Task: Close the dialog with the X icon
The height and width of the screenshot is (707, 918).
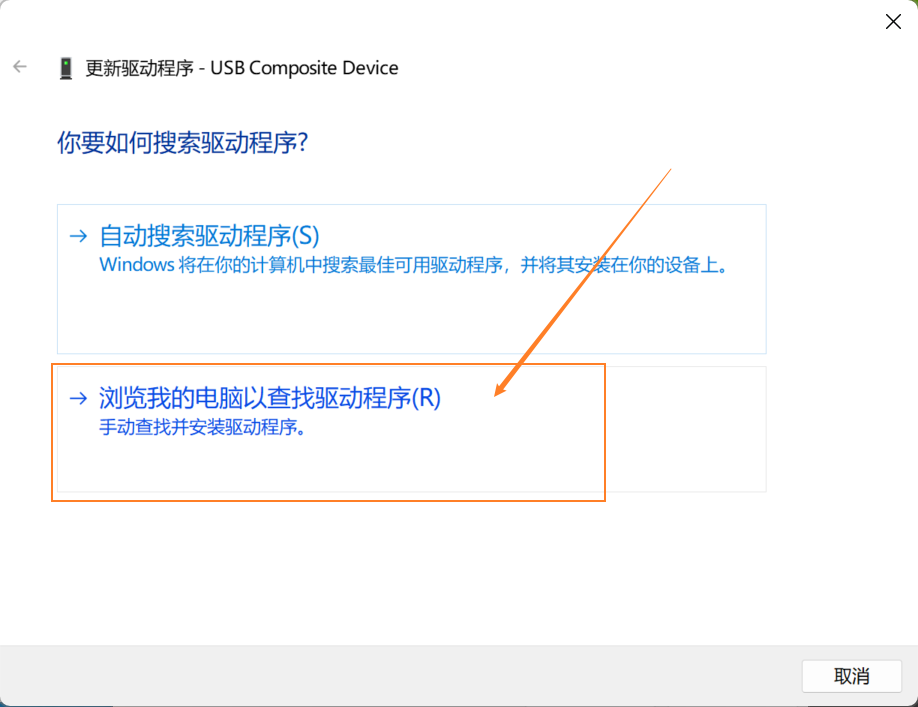Action: (893, 22)
